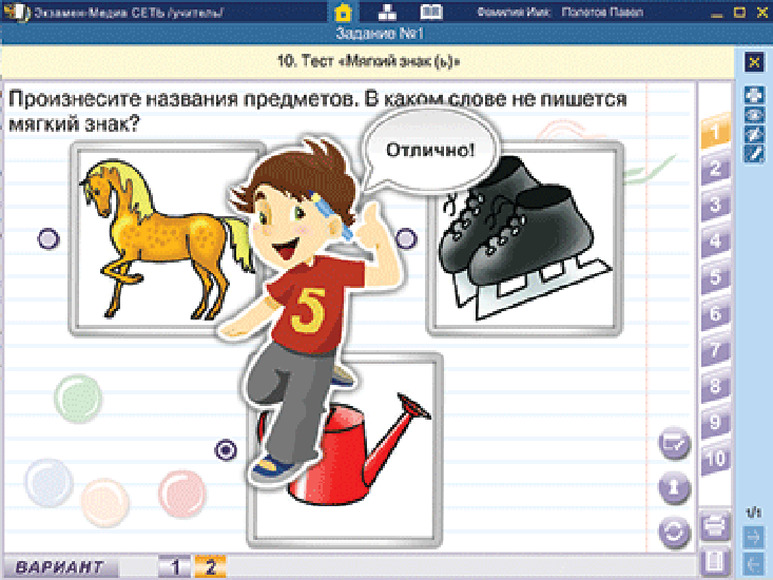The width and height of the screenshot is (773, 580).
Task: Open the notebook icon below the printer
Action: [x=715, y=562]
